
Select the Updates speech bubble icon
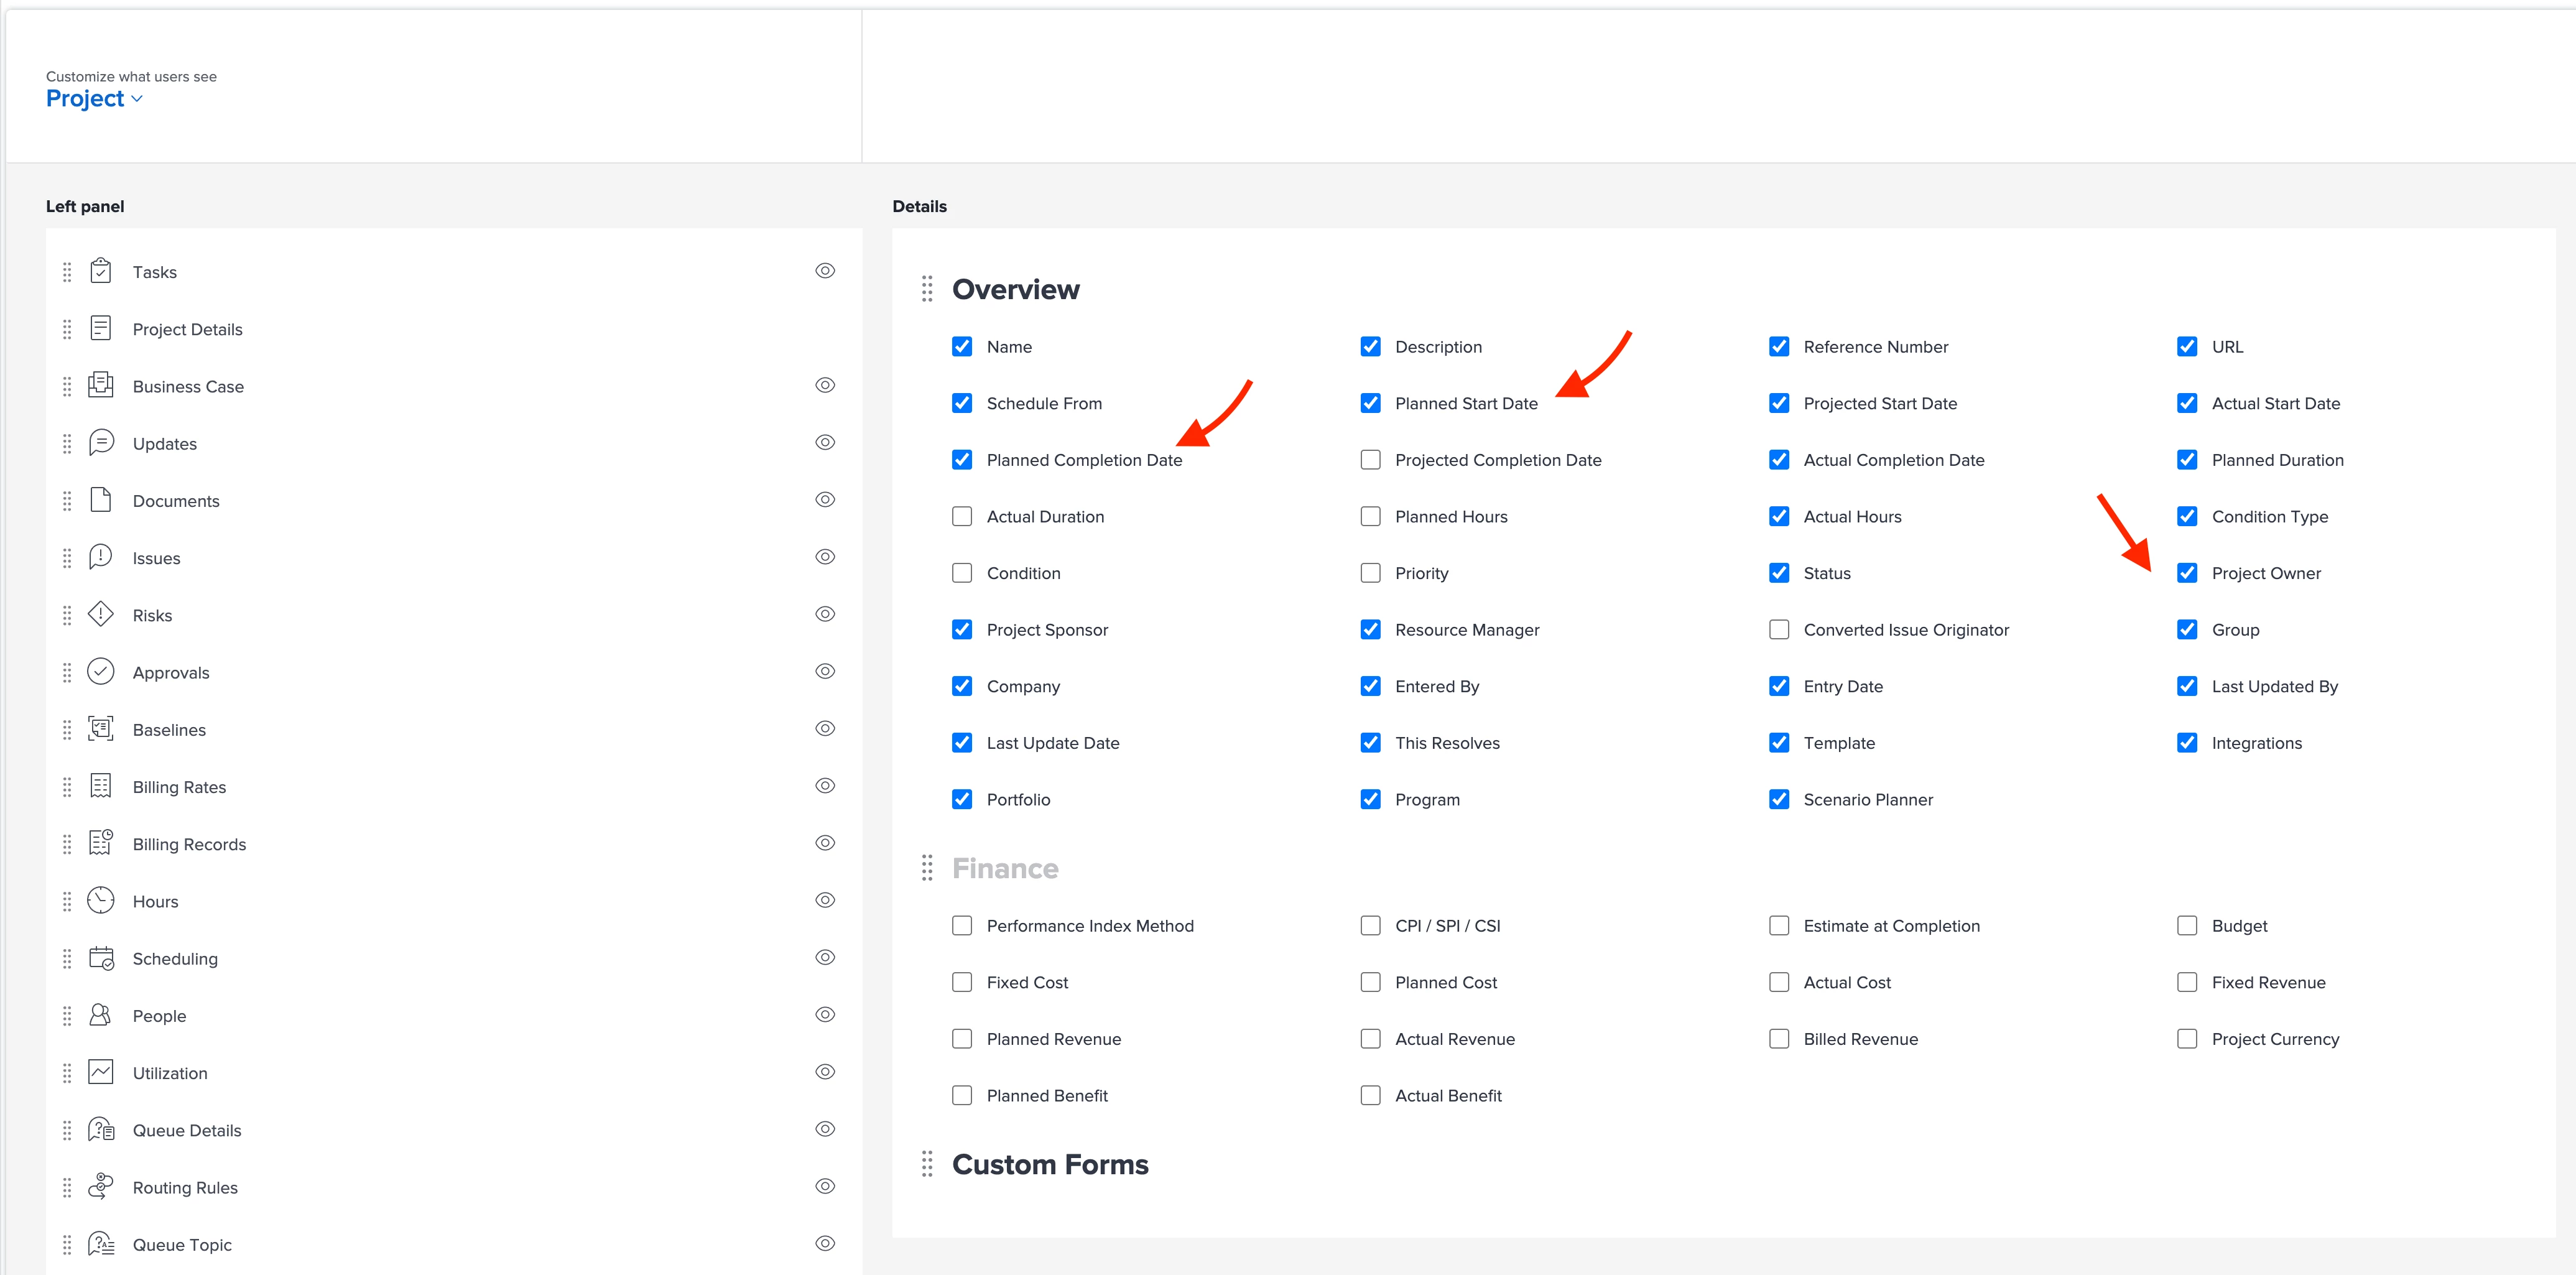pyautogui.click(x=101, y=442)
